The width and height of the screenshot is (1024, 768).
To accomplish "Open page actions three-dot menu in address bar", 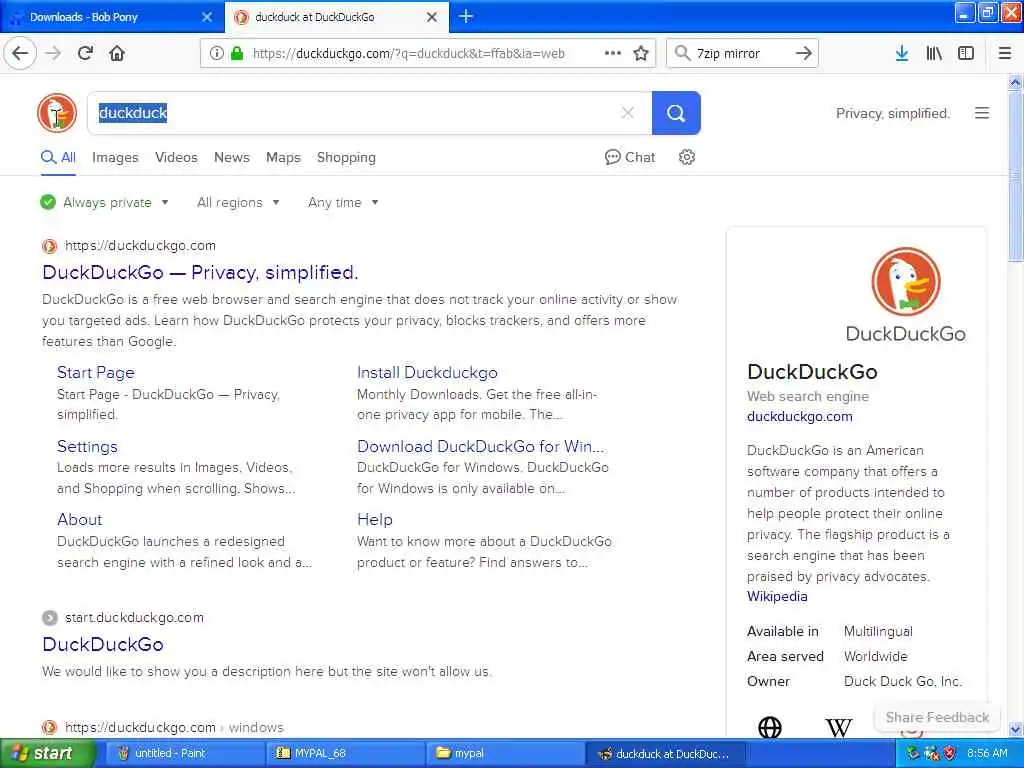I will [613, 54].
